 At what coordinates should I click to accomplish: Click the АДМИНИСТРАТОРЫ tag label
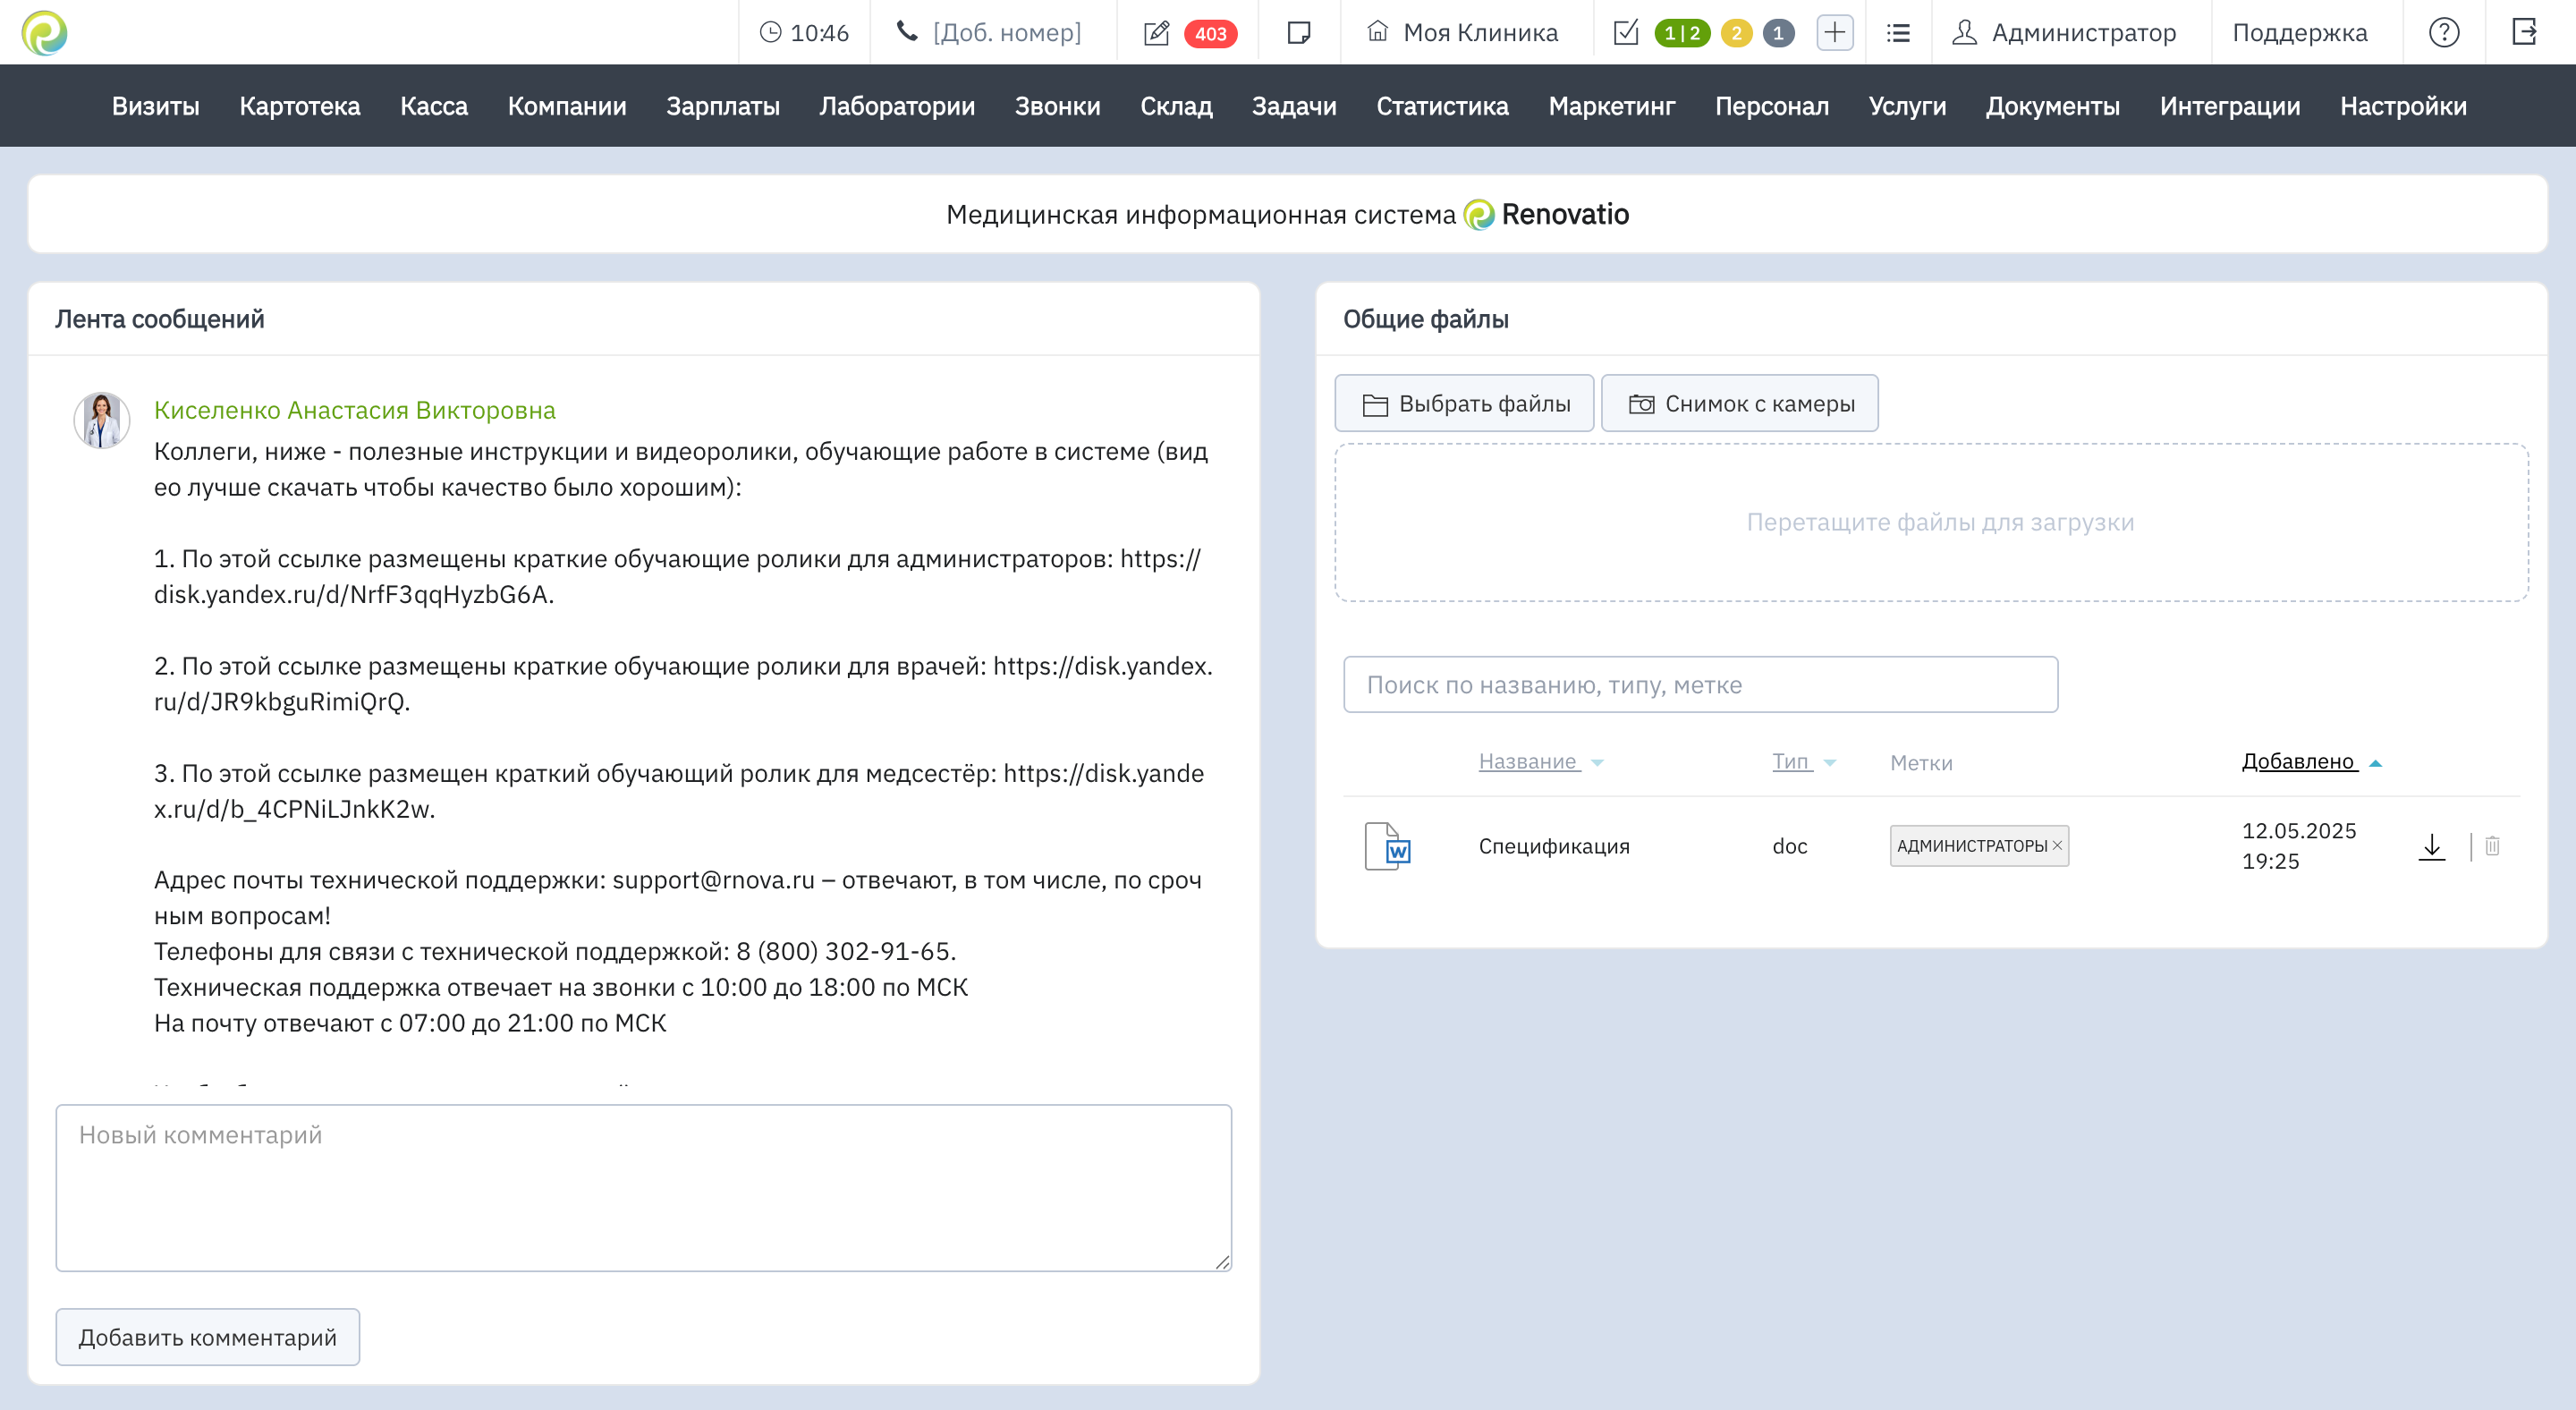point(1972,846)
